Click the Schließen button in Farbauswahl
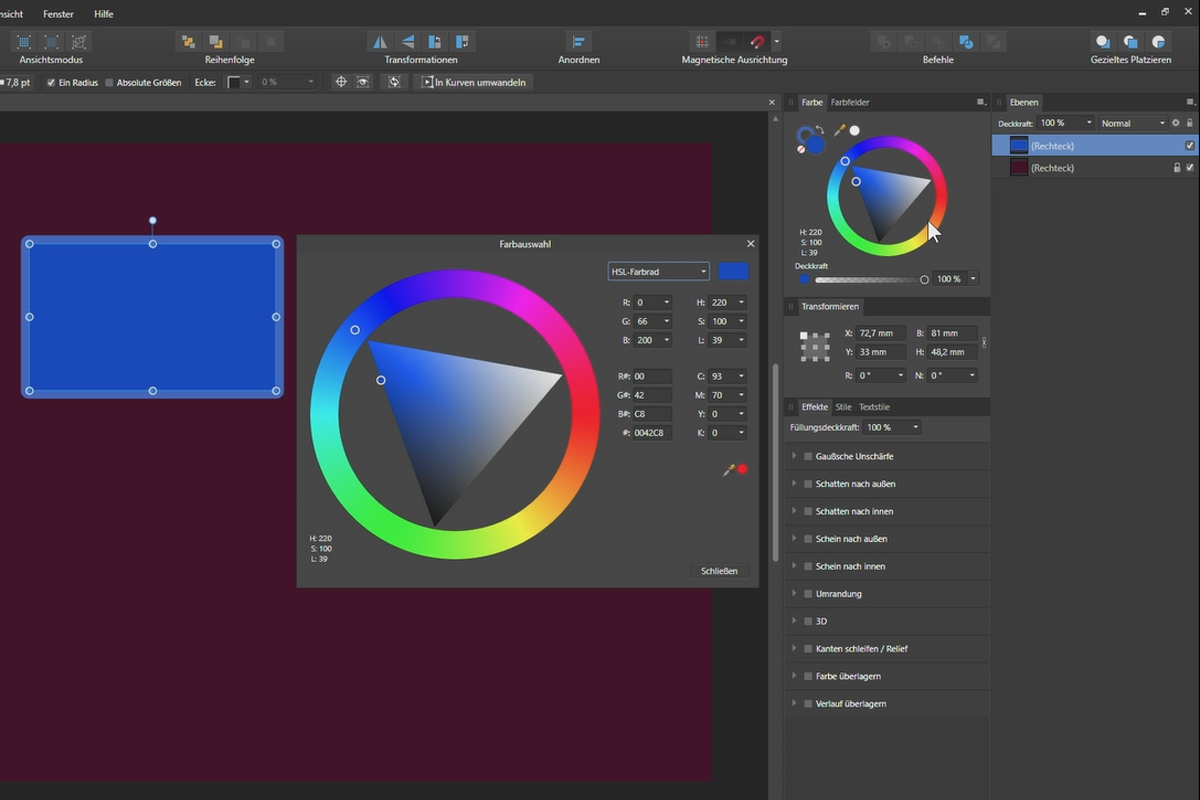Image resolution: width=1200 pixels, height=800 pixels. click(x=720, y=570)
